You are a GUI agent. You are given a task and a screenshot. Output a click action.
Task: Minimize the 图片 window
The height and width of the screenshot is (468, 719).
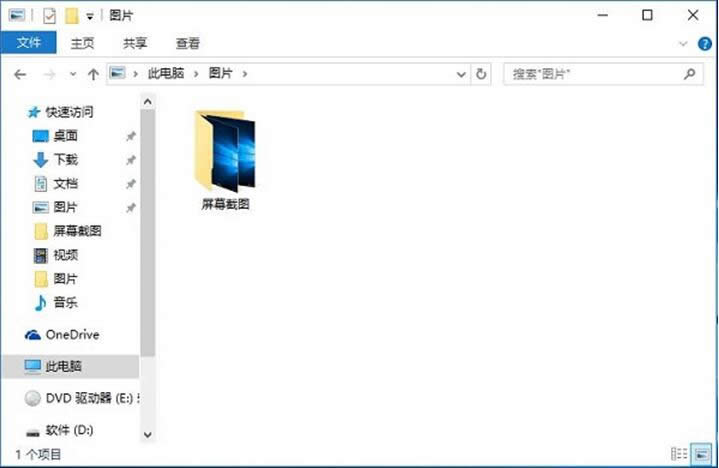coord(603,15)
